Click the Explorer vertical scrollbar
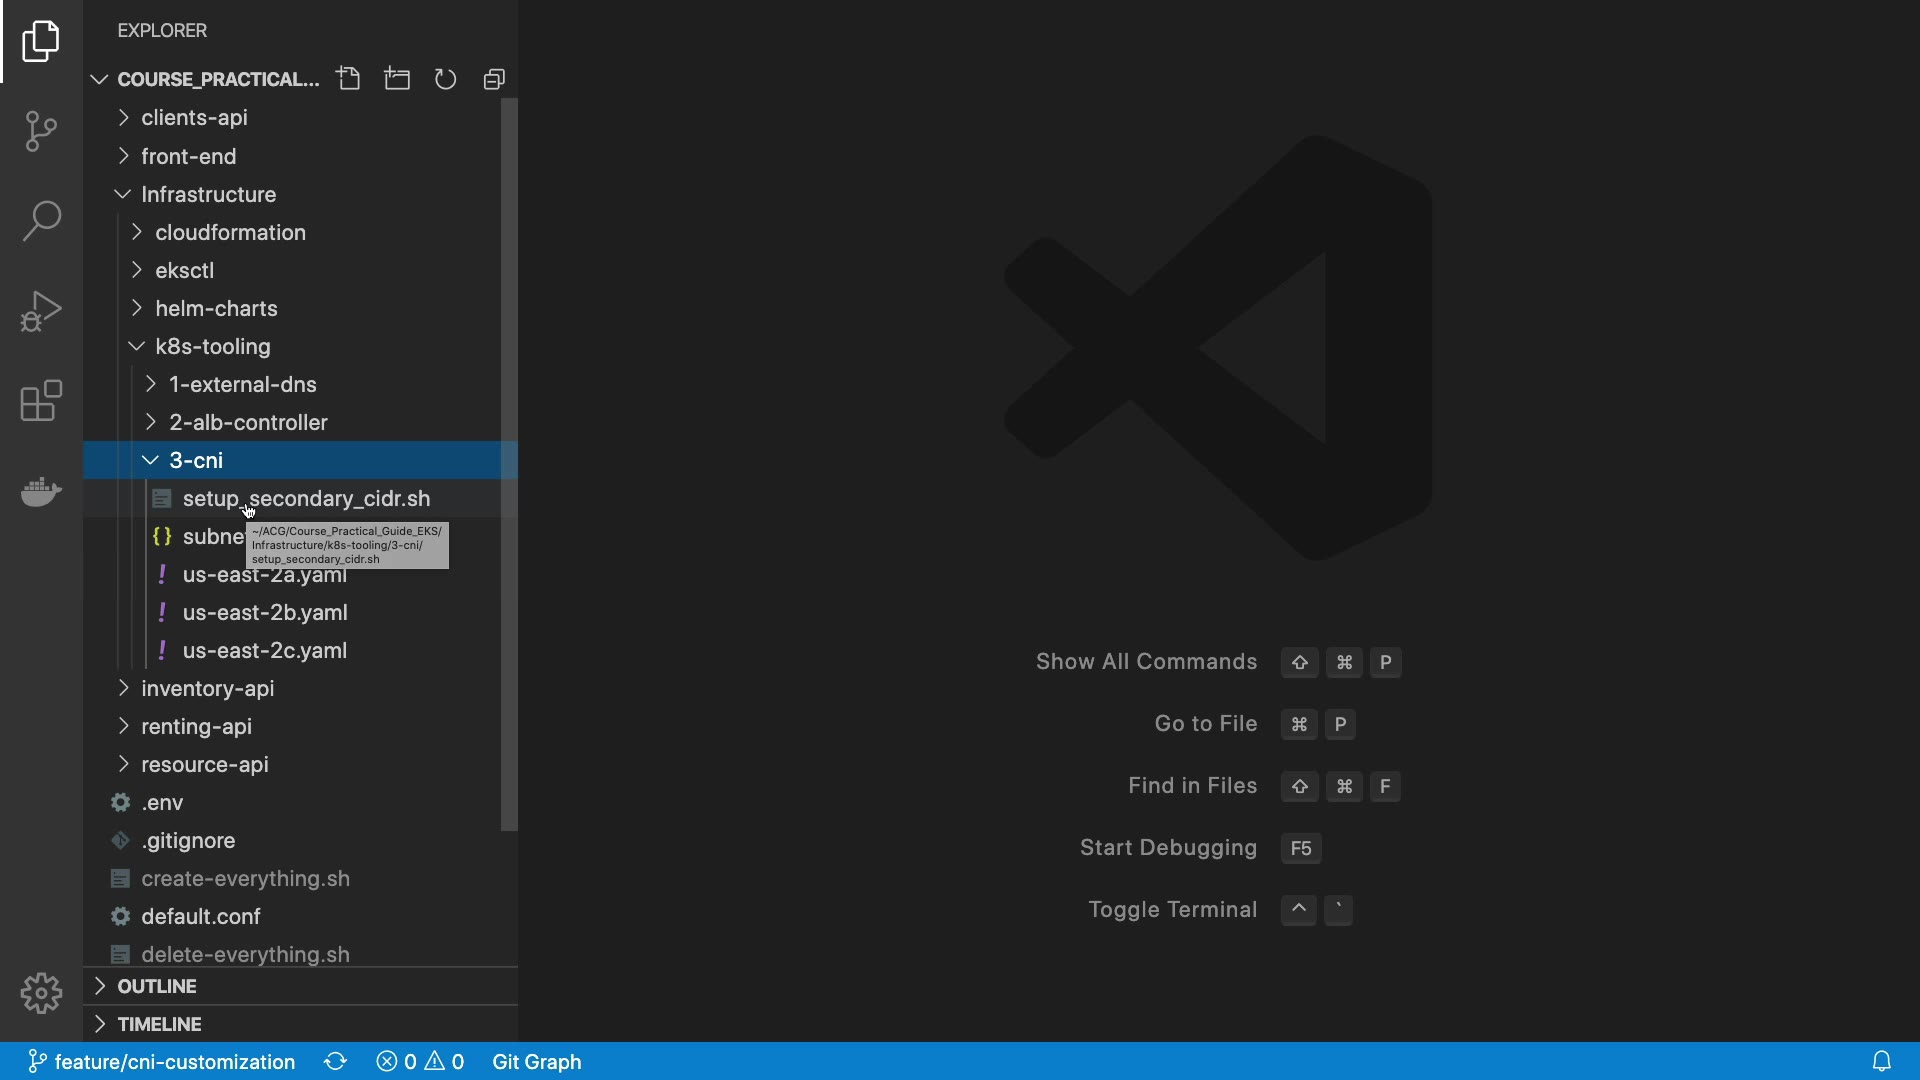This screenshot has width=1920, height=1080. [509, 464]
